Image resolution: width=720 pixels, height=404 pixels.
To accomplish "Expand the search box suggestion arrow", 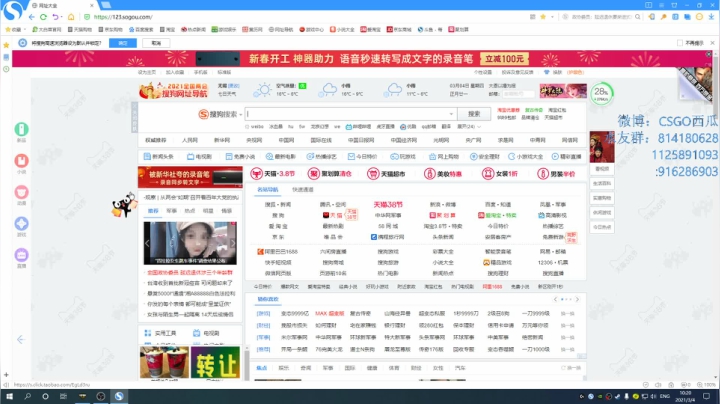I will coord(451,114).
